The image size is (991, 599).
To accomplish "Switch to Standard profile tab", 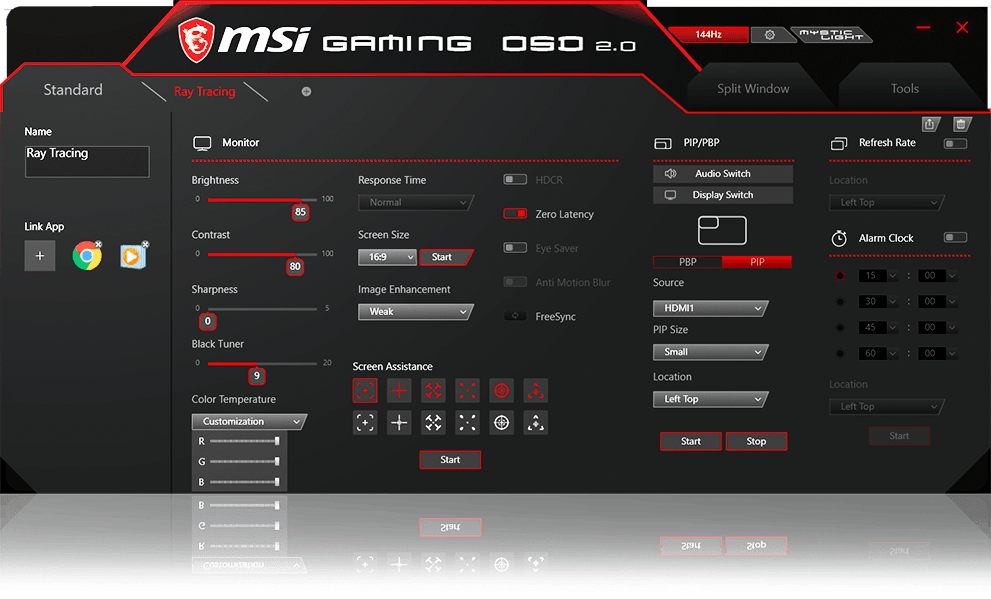I will tap(73, 90).
